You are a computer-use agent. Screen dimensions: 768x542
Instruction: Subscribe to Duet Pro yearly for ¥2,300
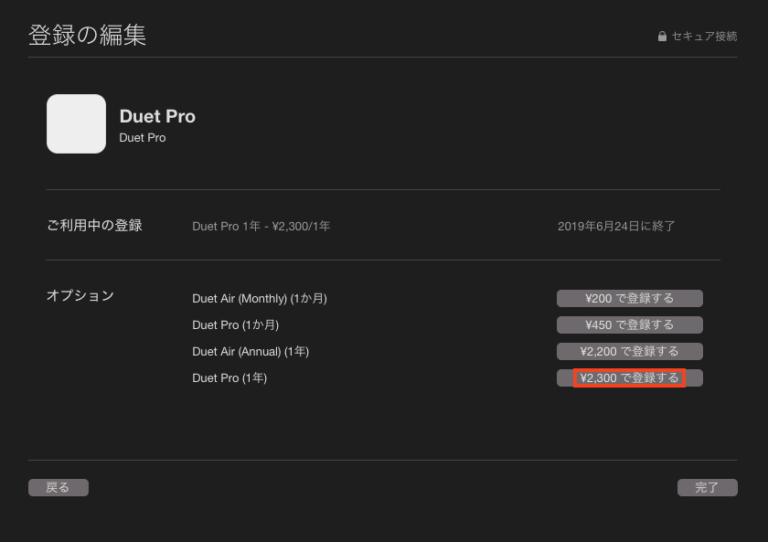629,378
